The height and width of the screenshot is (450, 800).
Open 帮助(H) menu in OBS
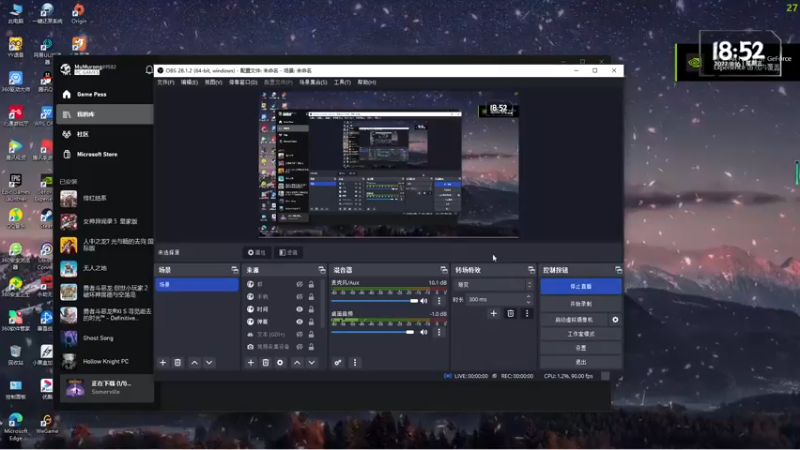(x=366, y=82)
